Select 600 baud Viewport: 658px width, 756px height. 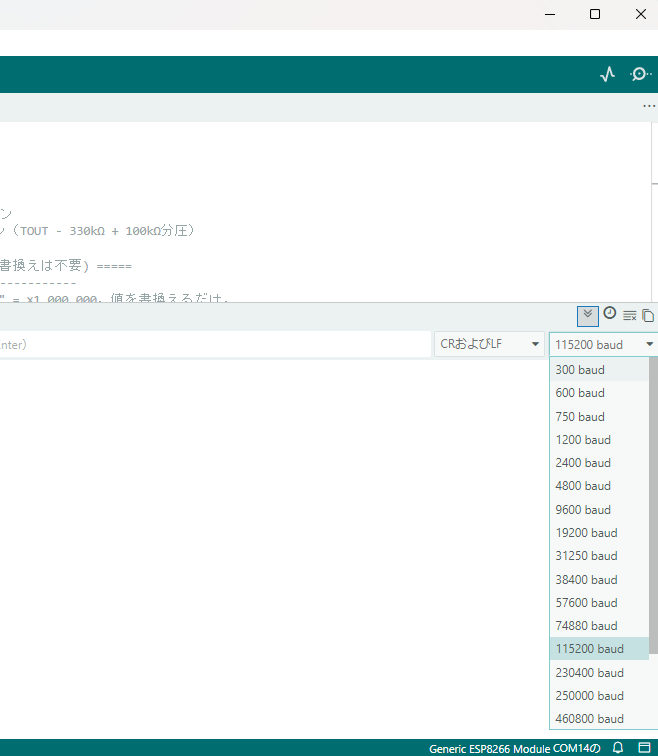click(x=599, y=393)
